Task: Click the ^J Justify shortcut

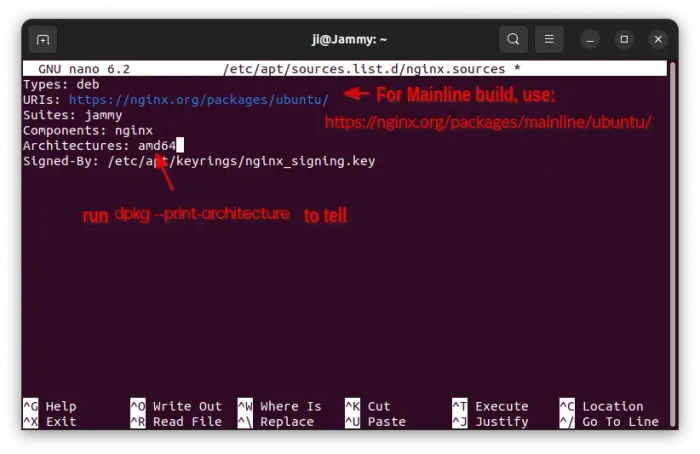Action: click(x=490, y=422)
